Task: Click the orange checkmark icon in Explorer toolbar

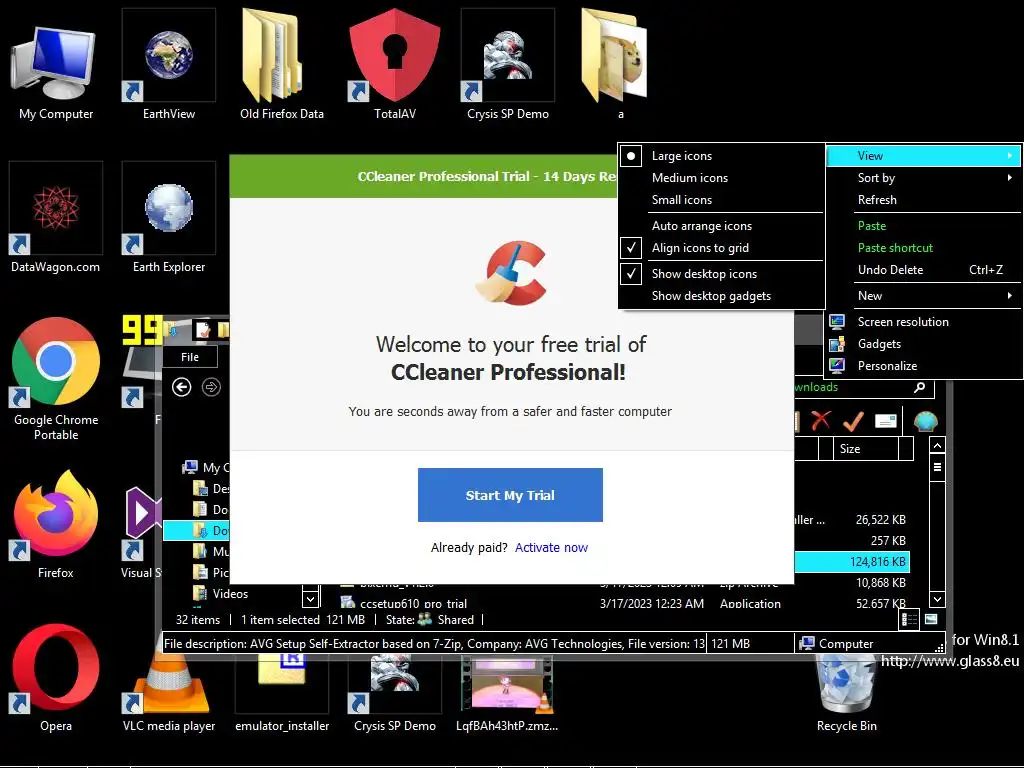Action: pos(853,421)
